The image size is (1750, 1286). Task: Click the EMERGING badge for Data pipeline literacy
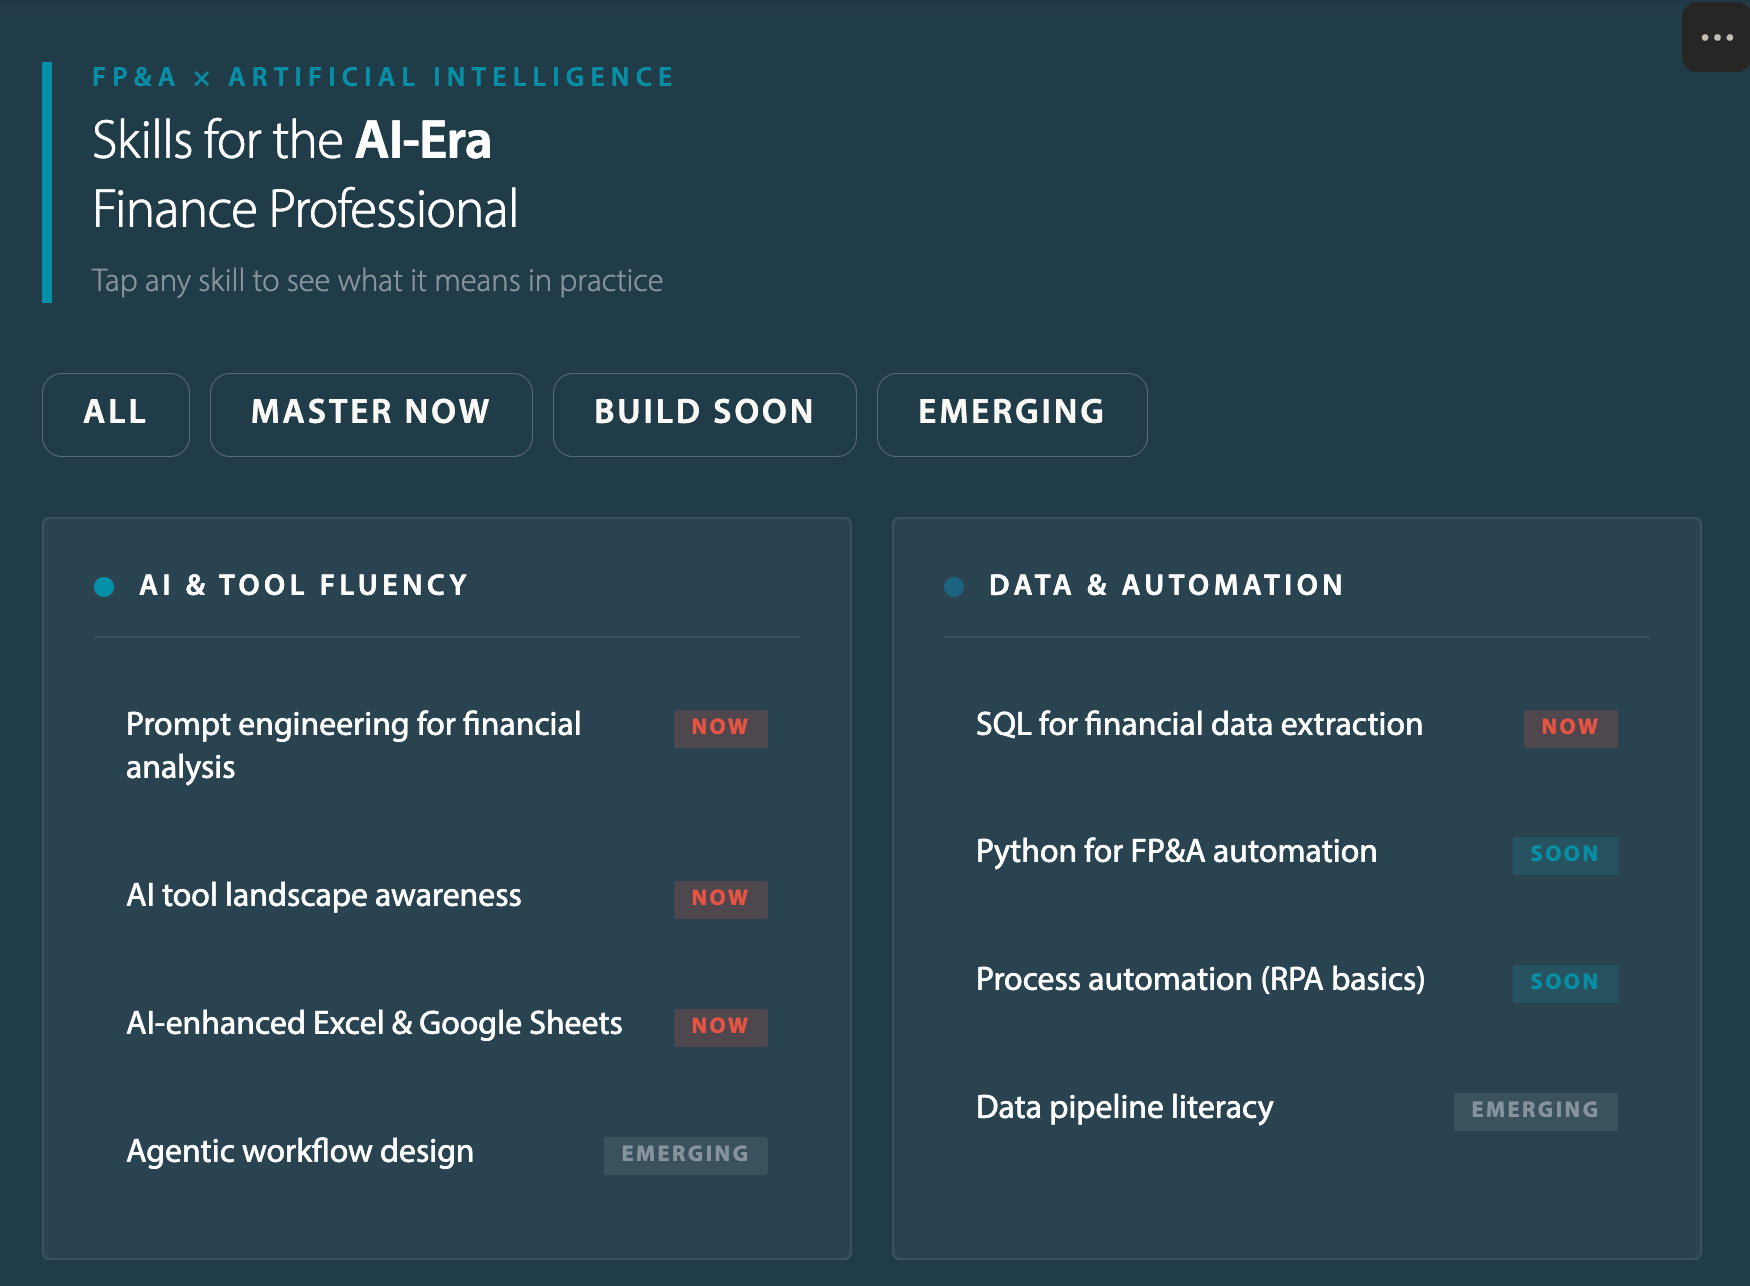coord(1535,1110)
